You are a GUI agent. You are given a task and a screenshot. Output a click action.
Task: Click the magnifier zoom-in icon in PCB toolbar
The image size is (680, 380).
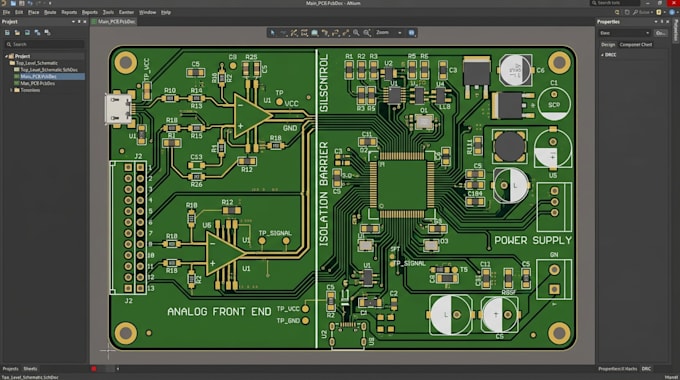[x=356, y=33]
